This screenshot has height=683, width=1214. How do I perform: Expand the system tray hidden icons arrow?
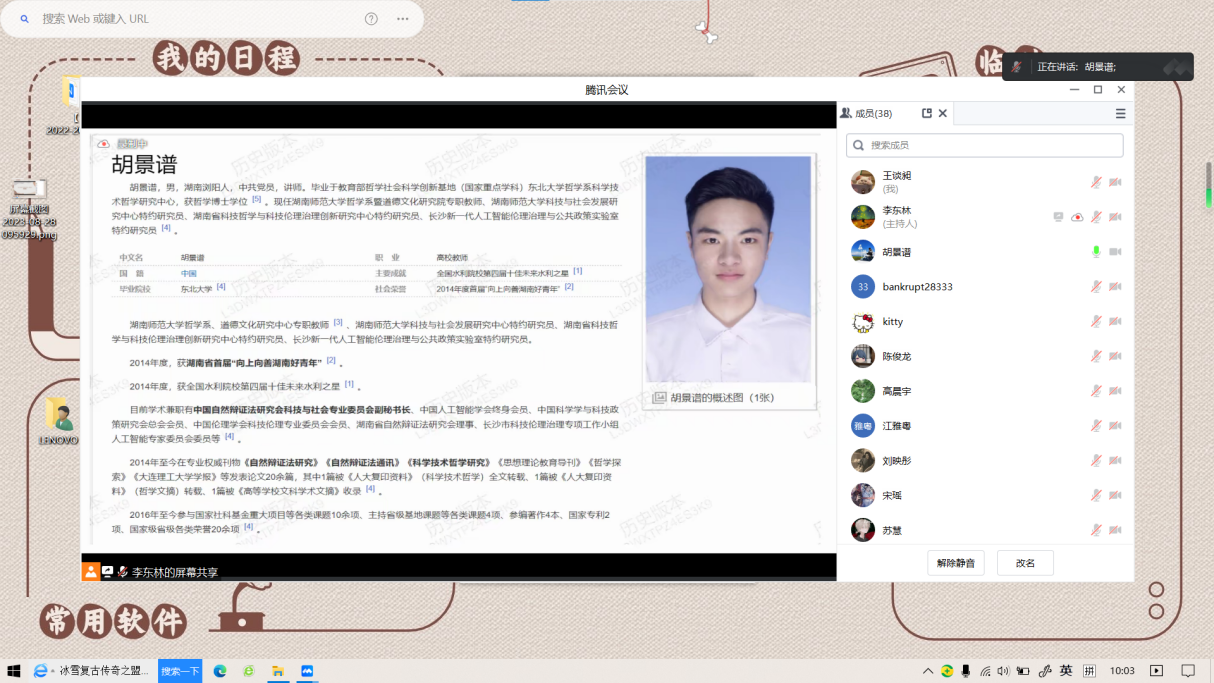(928, 671)
